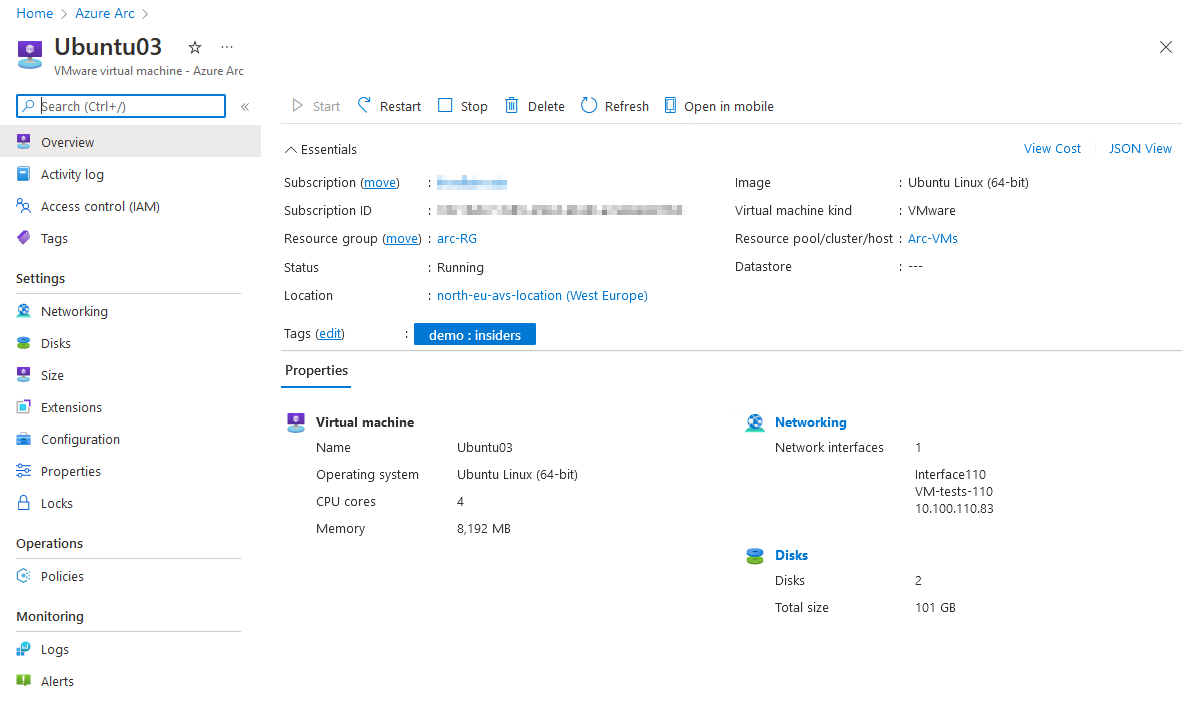Click the Ubuntu03 VM resource icon
The height and width of the screenshot is (703, 1194).
[x=30, y=55]
